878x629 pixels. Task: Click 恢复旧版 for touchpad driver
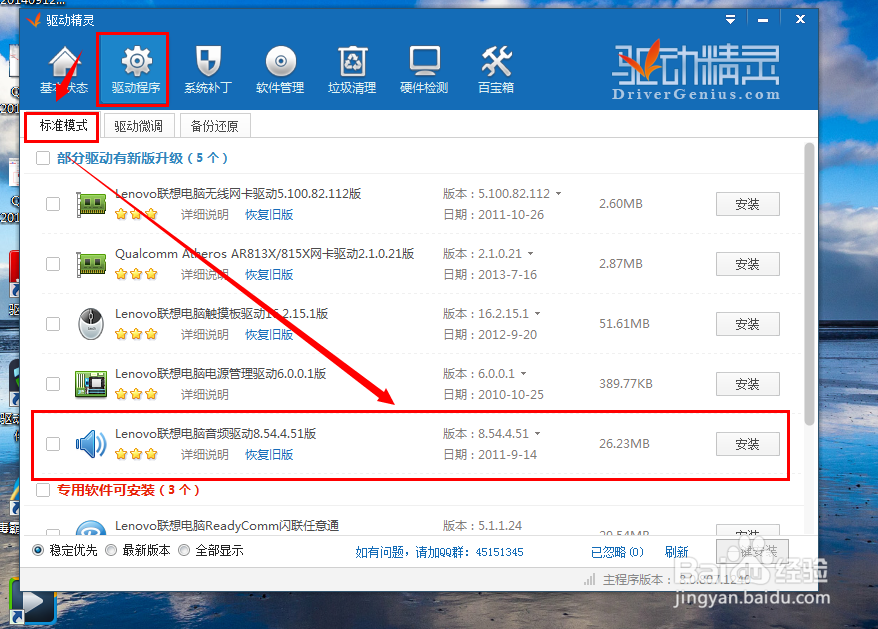click(x=269, y=334)
